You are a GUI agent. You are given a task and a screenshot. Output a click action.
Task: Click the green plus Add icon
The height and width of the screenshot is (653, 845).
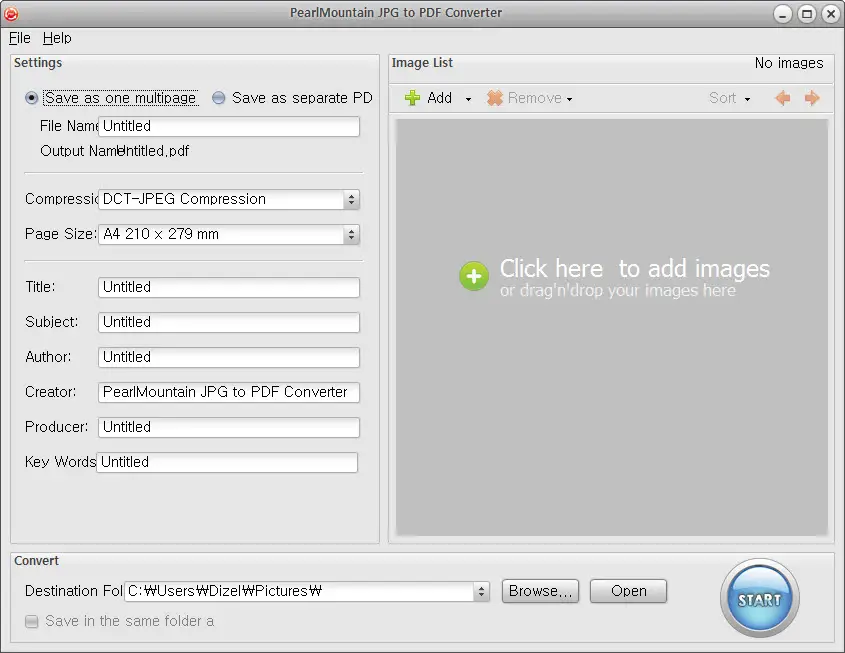412,98
